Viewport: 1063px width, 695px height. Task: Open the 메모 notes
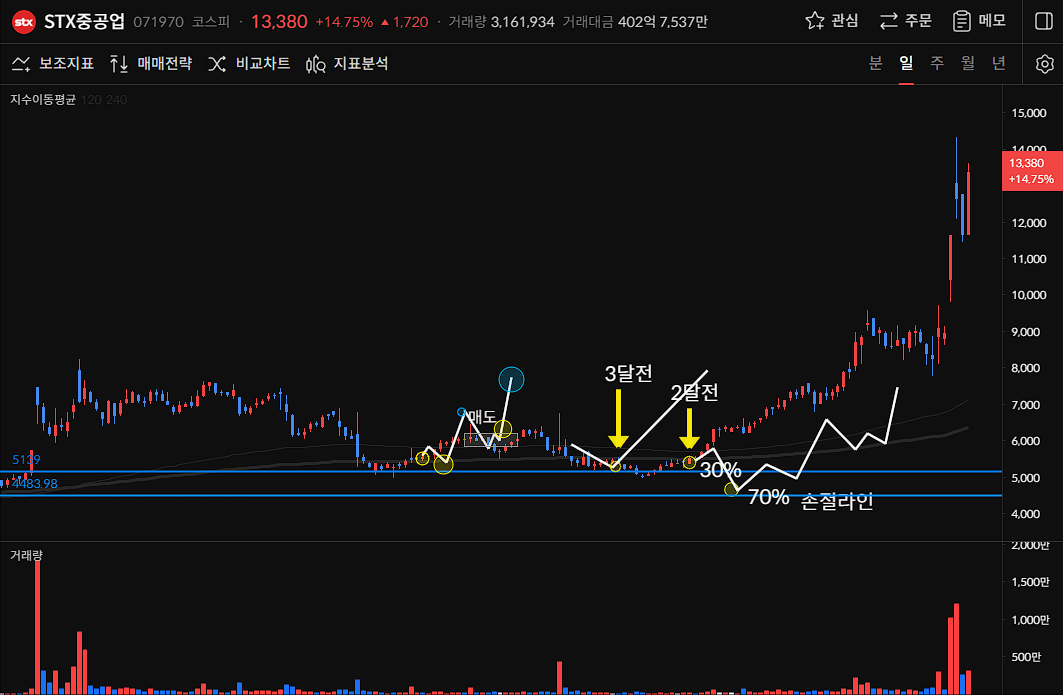tap(979, 21)
